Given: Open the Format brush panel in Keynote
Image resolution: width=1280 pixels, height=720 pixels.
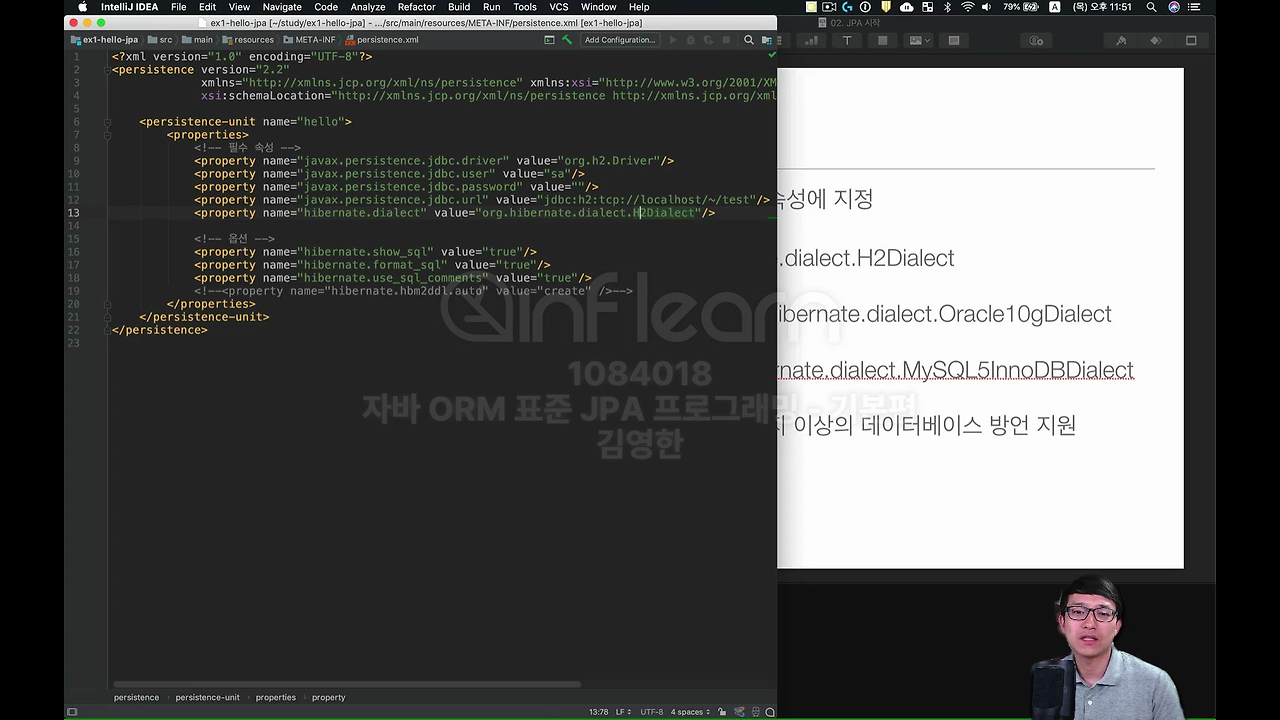Looking at the screenshot, I should 1121,40.
